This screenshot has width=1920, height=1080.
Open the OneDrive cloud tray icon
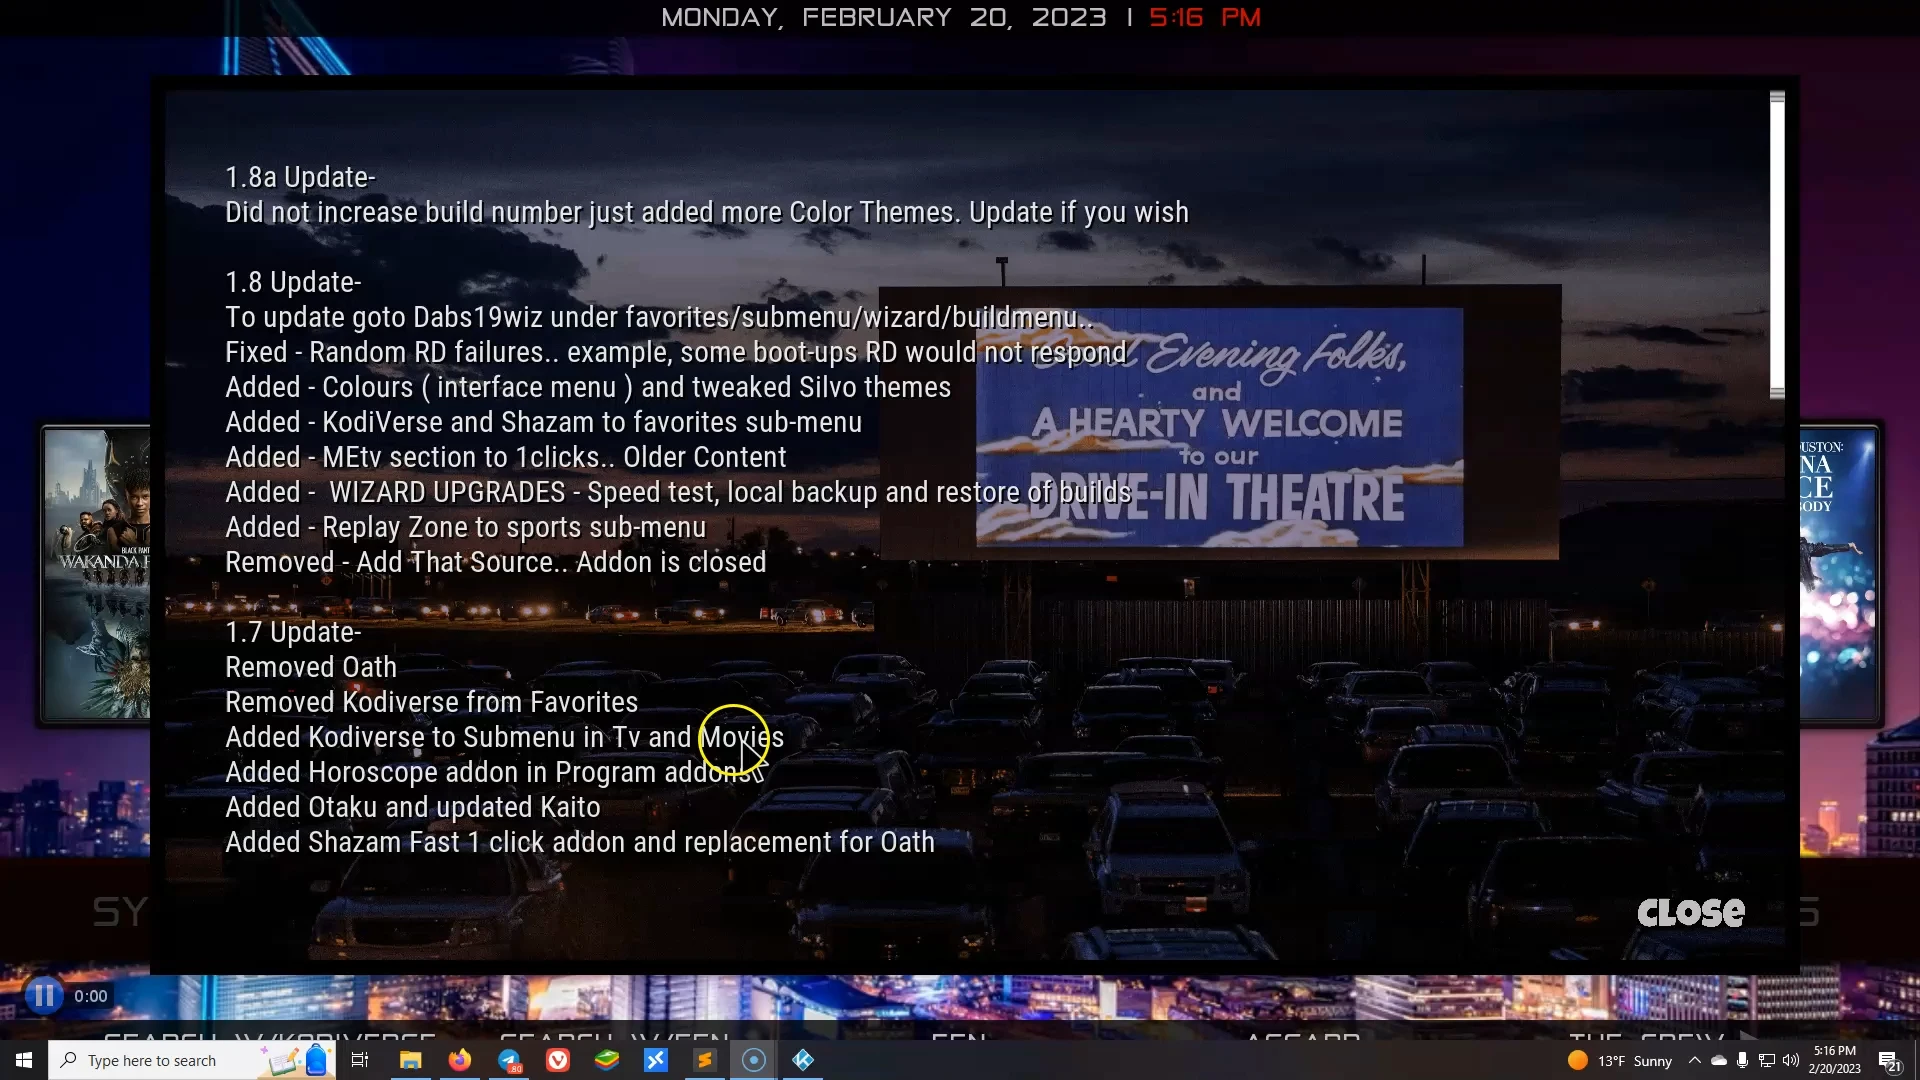coord(1718,1061)
